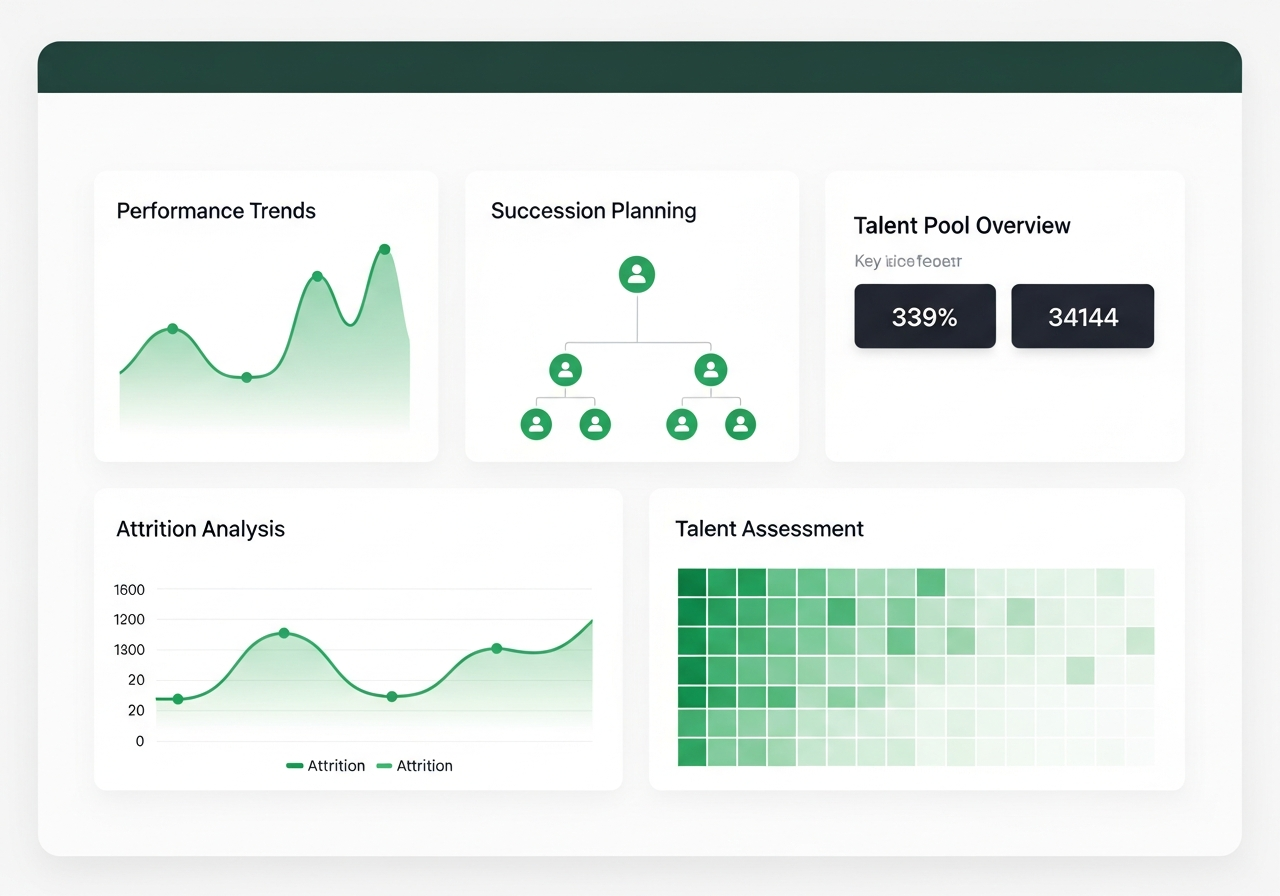Image resolution: width=1280 pixels, height=896 pixels.
Task: Click the third bottom-row person icon from left
Action: pyautogui.click(x=681, y=424)
